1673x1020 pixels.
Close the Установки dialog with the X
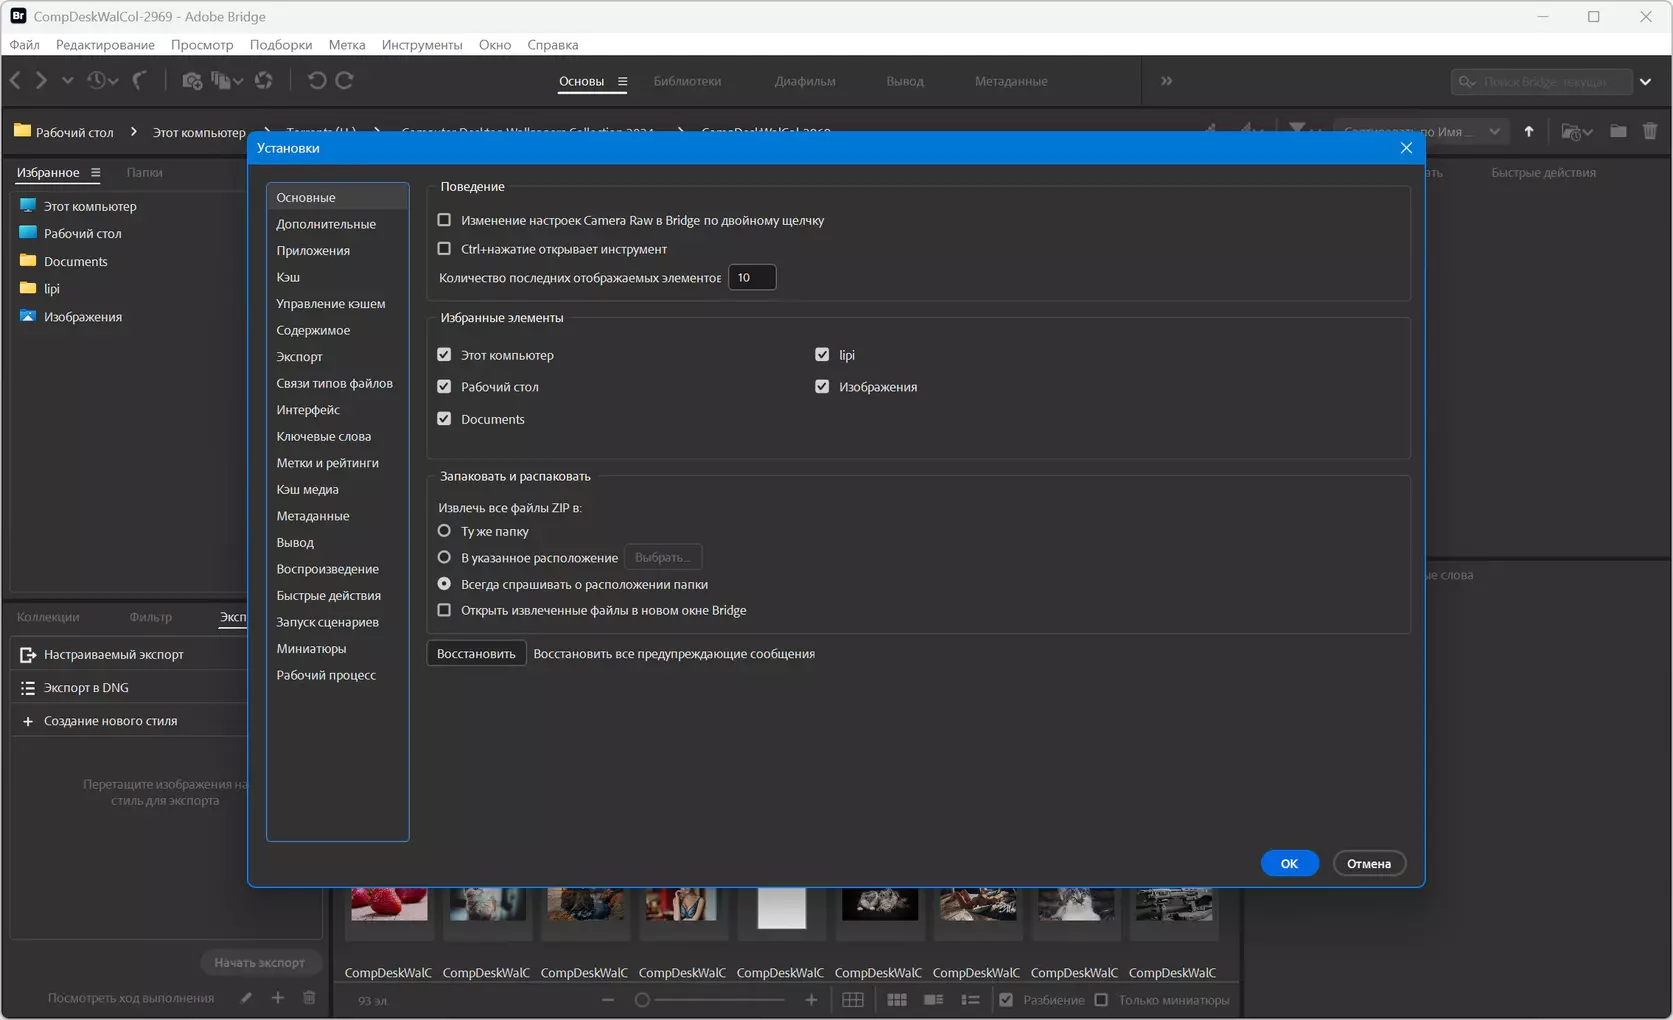point(1406,148)
